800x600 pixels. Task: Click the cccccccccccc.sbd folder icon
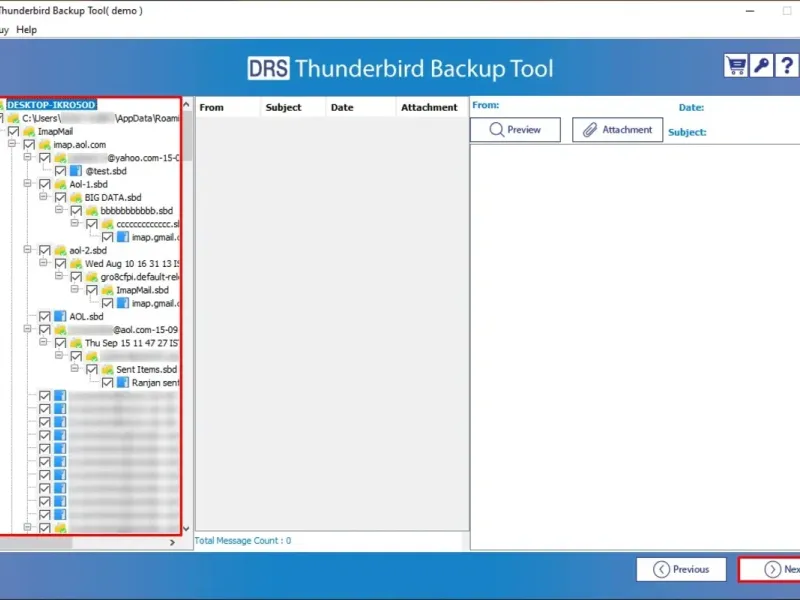(x=107, y=224)
